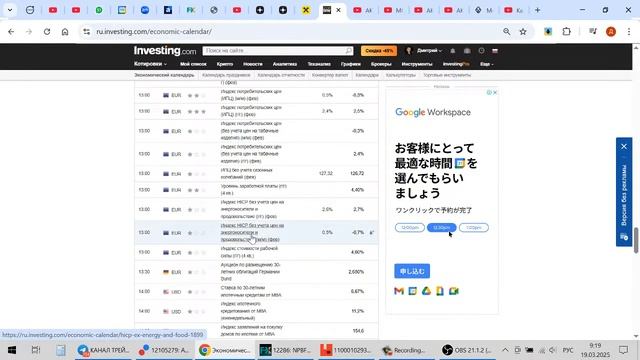The width and height of the screenshot is (640, 360).
Task: Open Аналитика menu item
Action: click(x=285, y=64)
